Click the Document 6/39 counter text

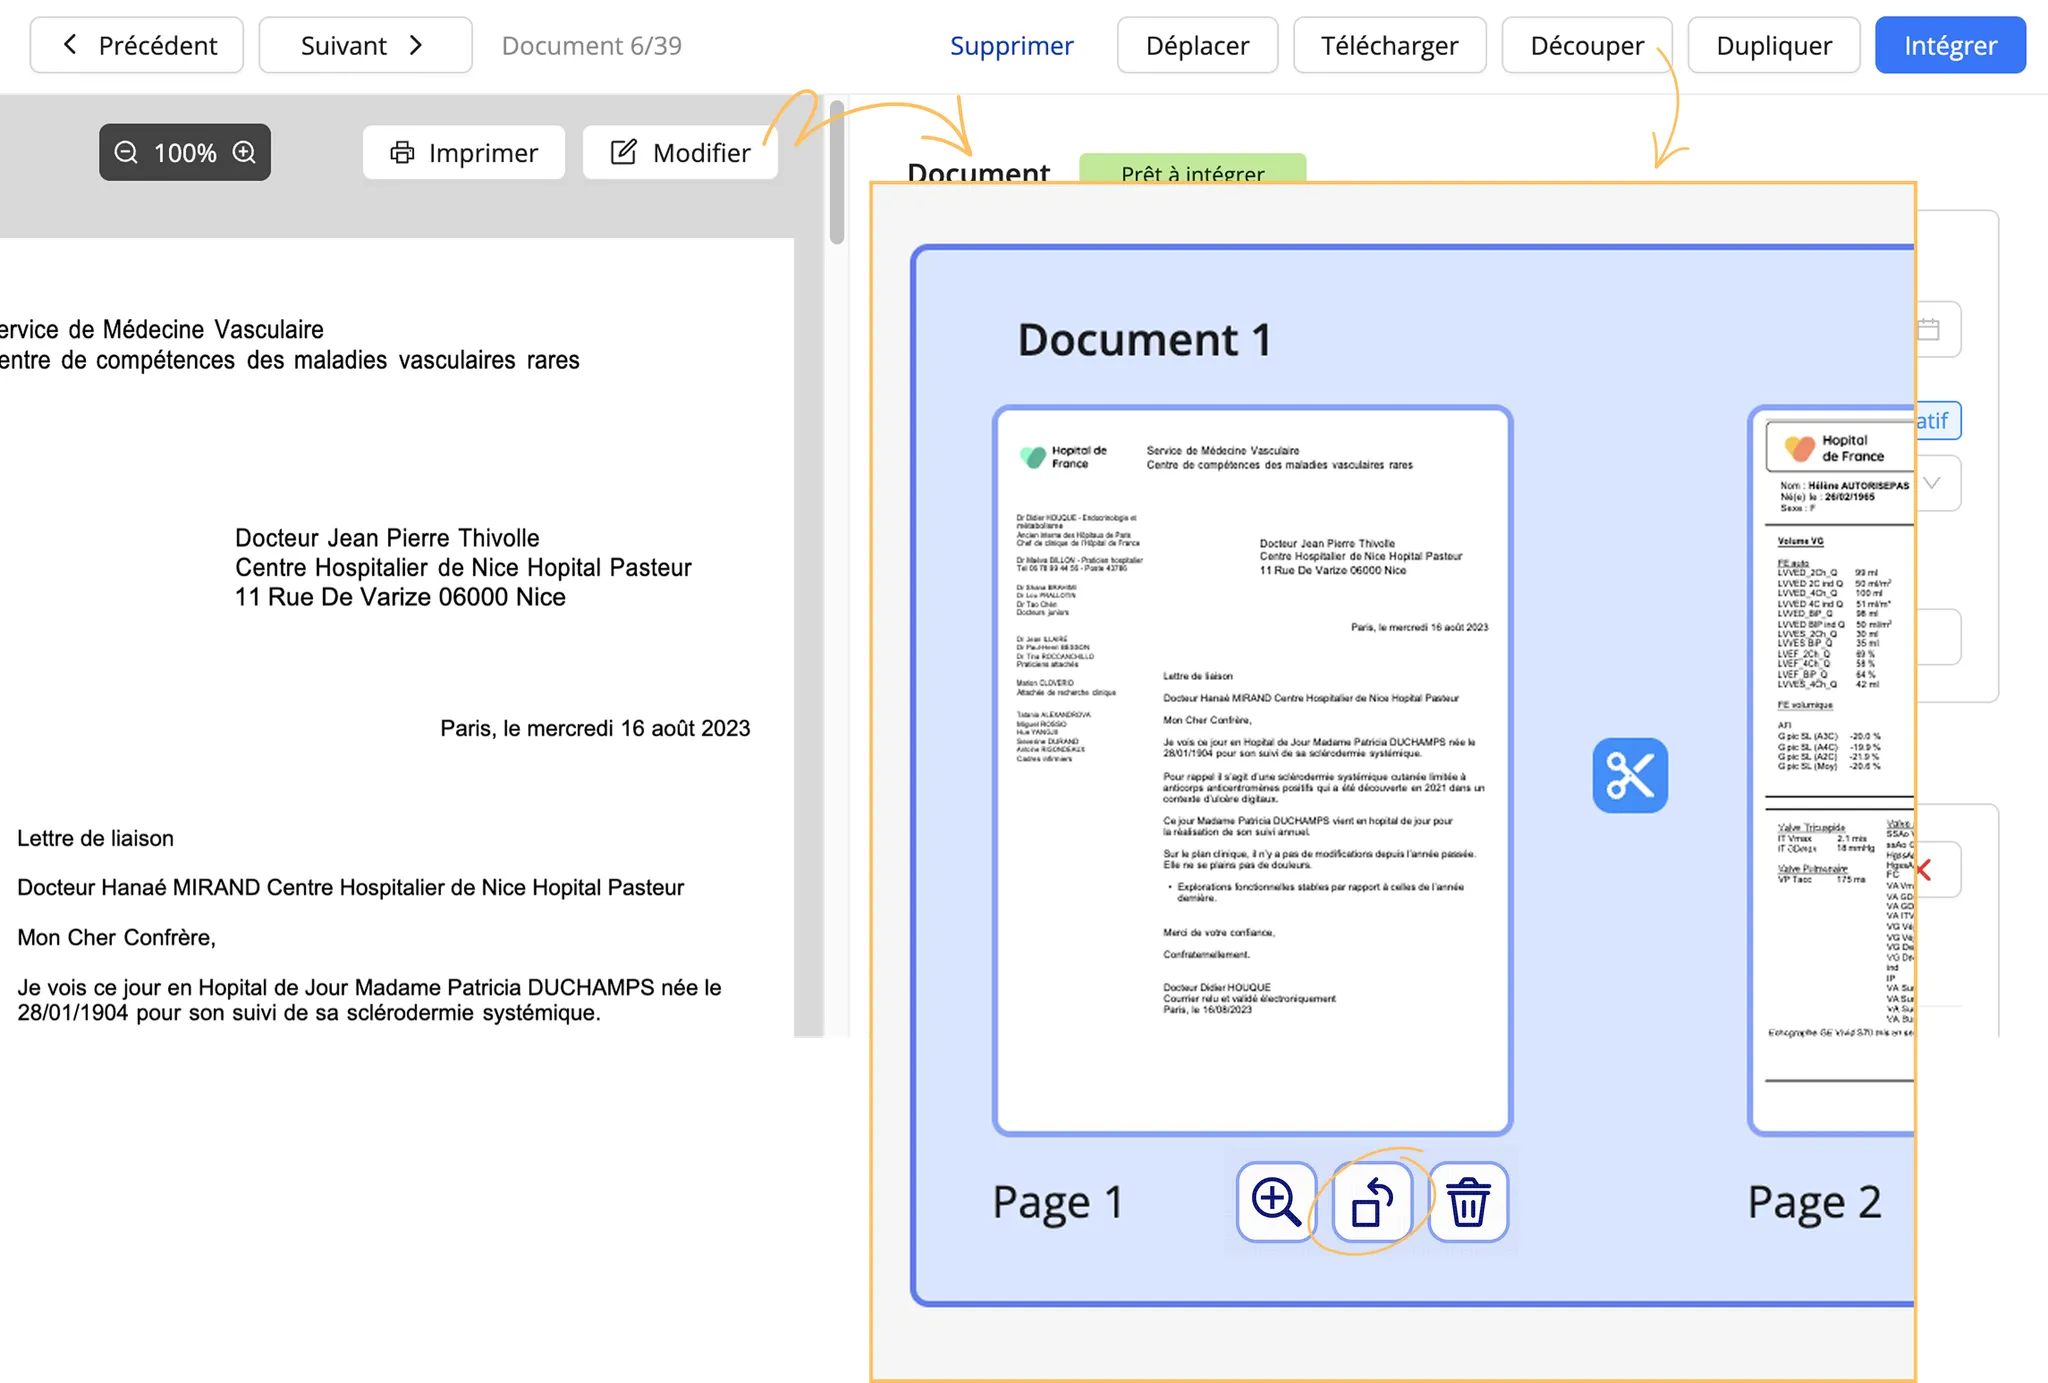(591, 45)
